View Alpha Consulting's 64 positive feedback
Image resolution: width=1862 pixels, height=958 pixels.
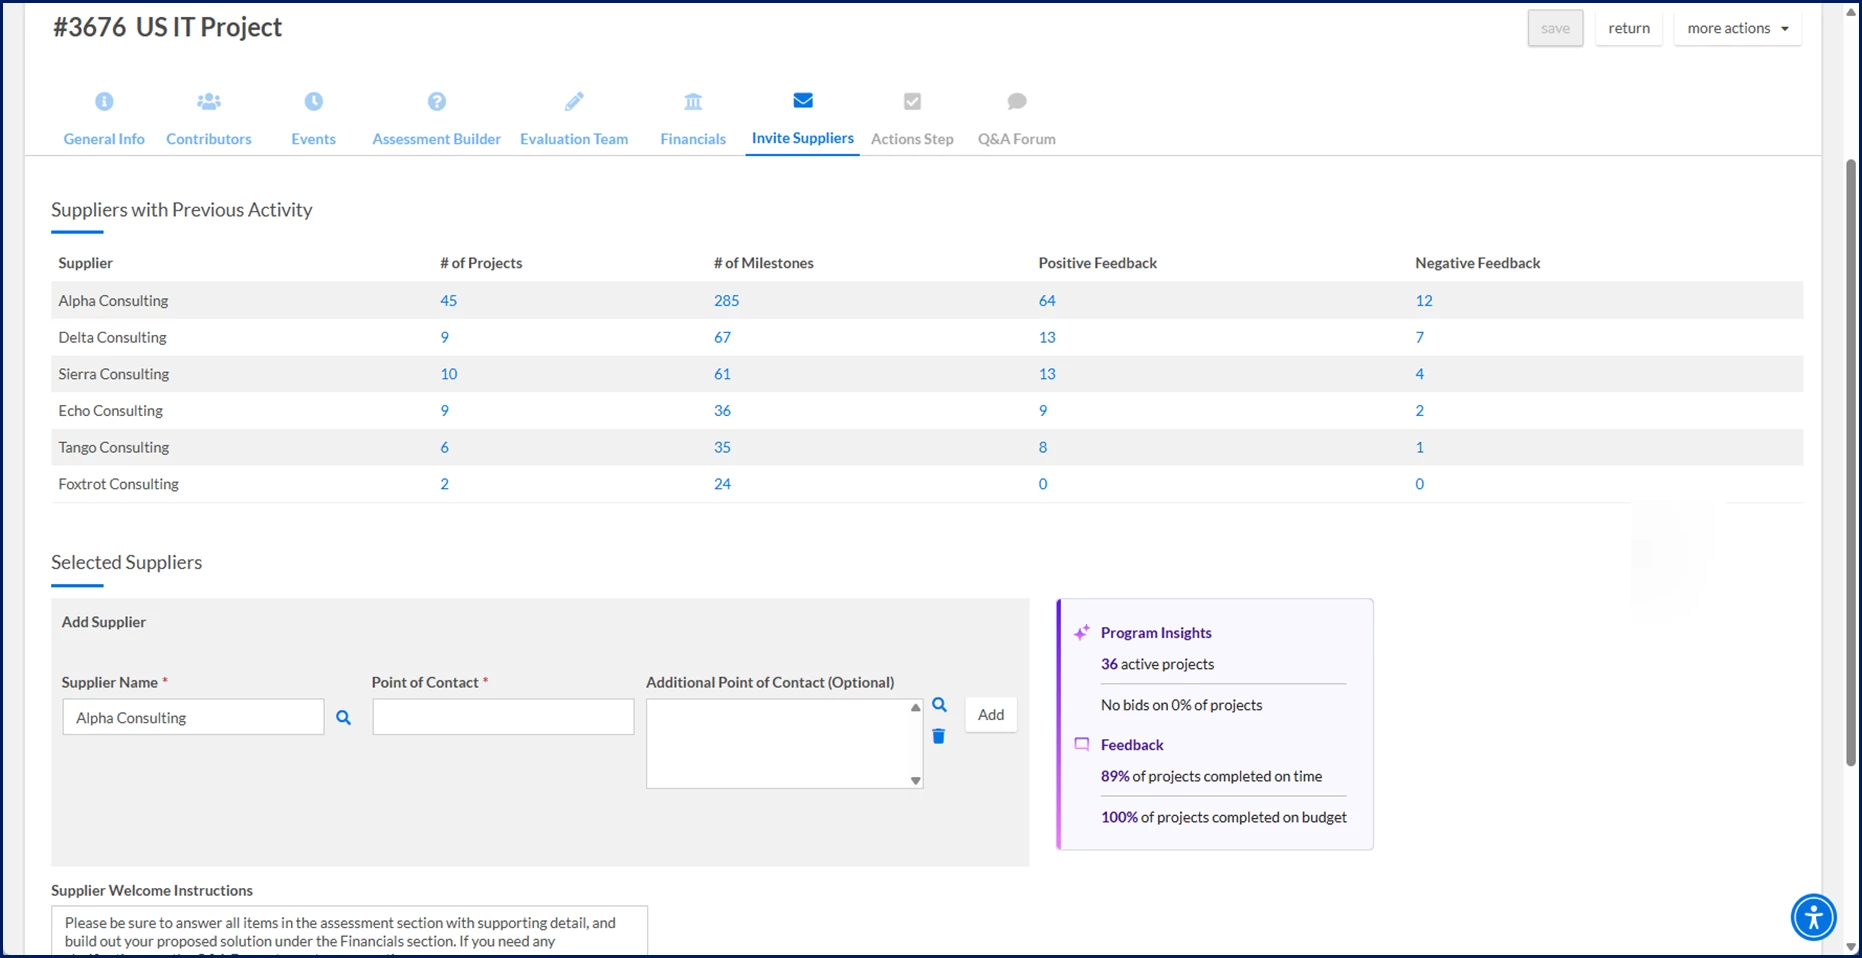[1047, 300]
